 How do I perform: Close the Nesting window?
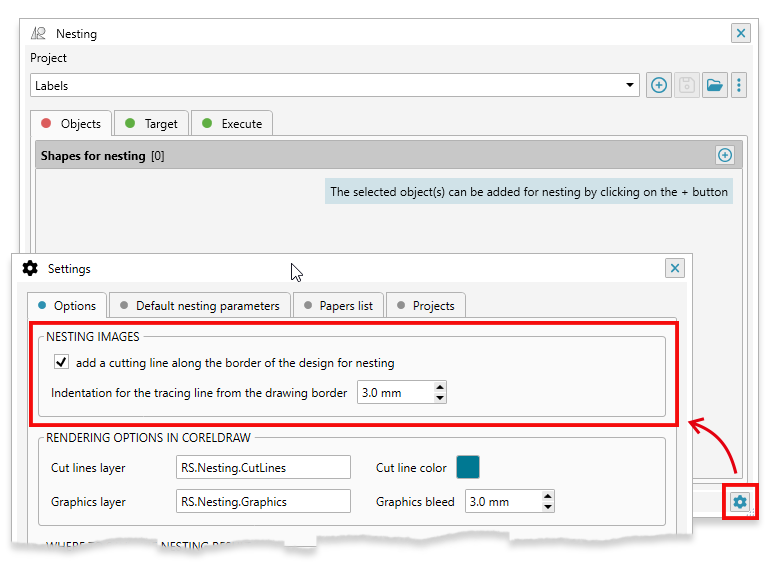741,33
